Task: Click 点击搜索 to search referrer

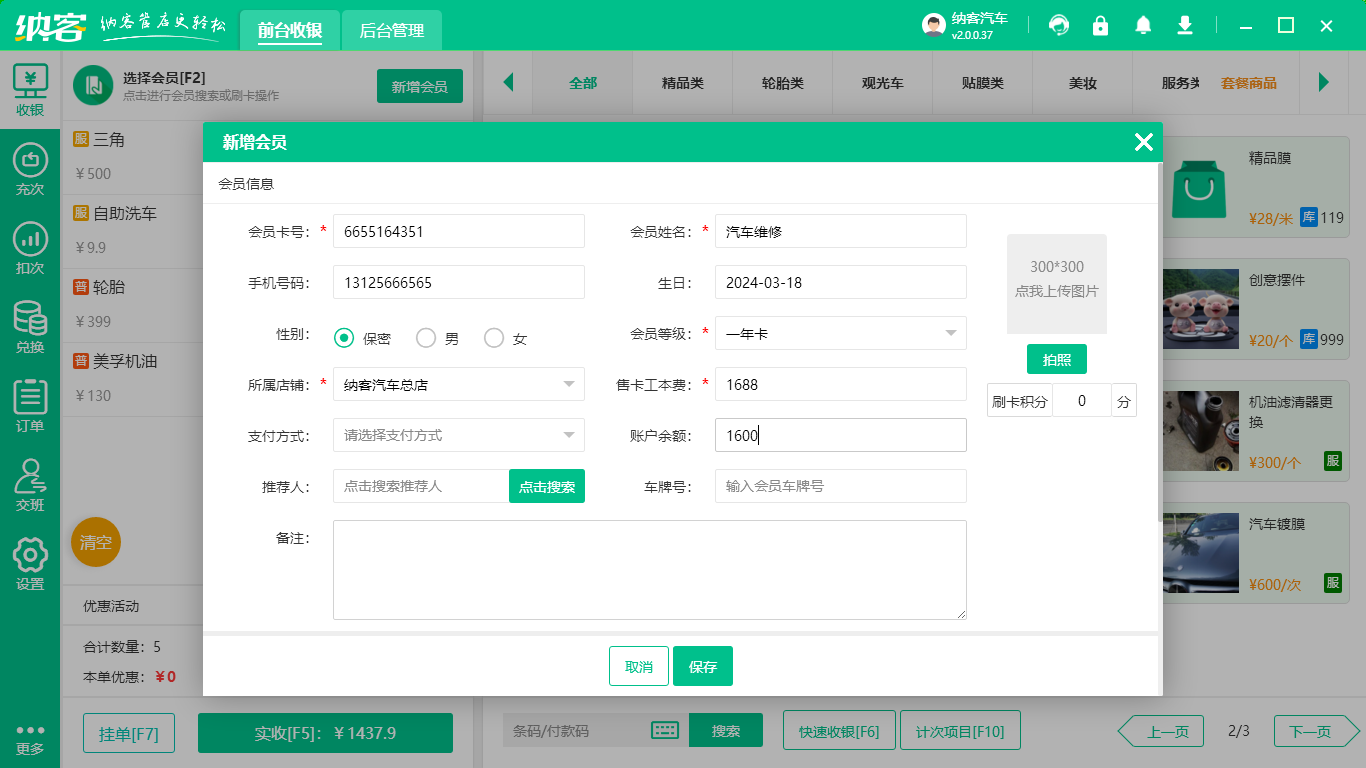Action: point(547,487)
